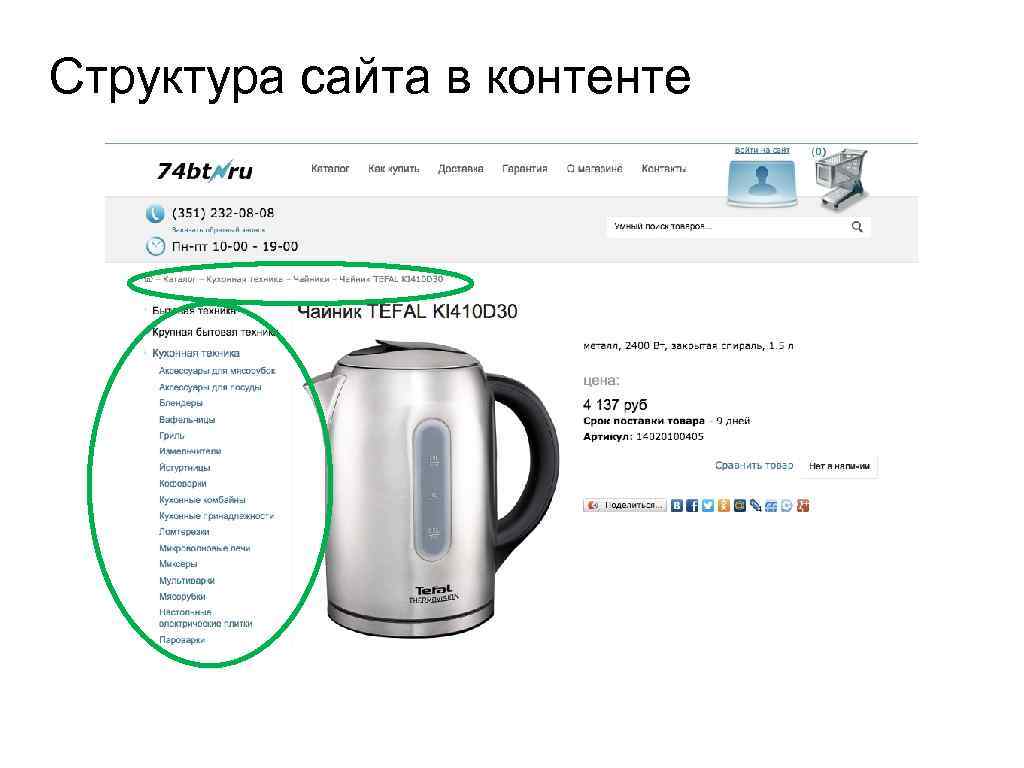Share via the VK icon
1024x768 pixels.
[677, 505]
